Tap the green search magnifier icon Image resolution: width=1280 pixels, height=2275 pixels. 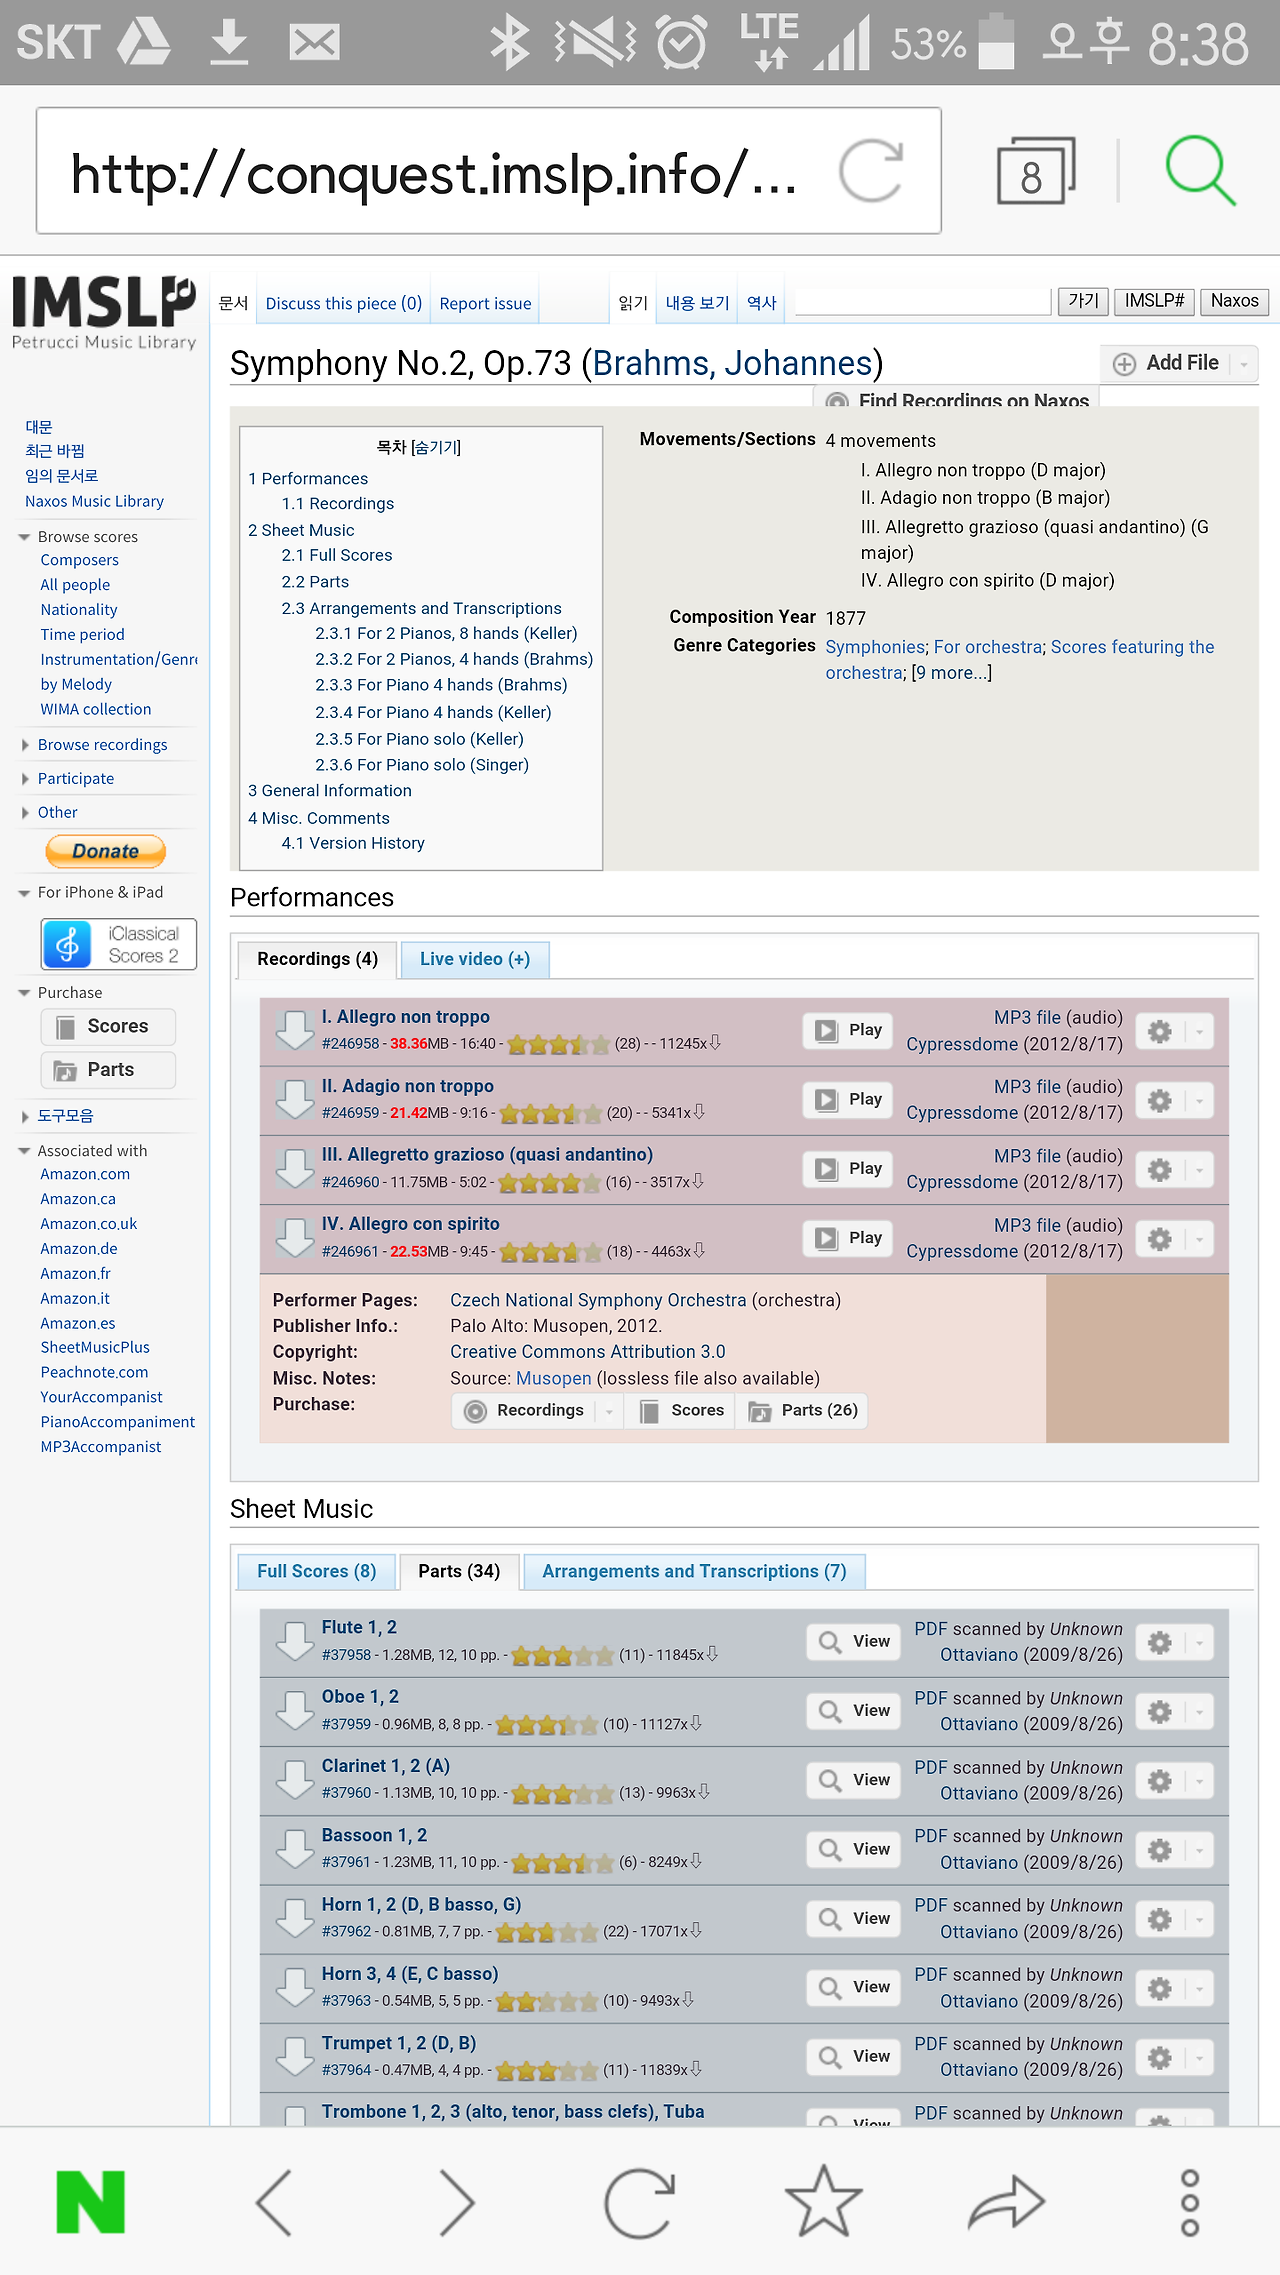pyautogui.click(x=1200, y=171)
